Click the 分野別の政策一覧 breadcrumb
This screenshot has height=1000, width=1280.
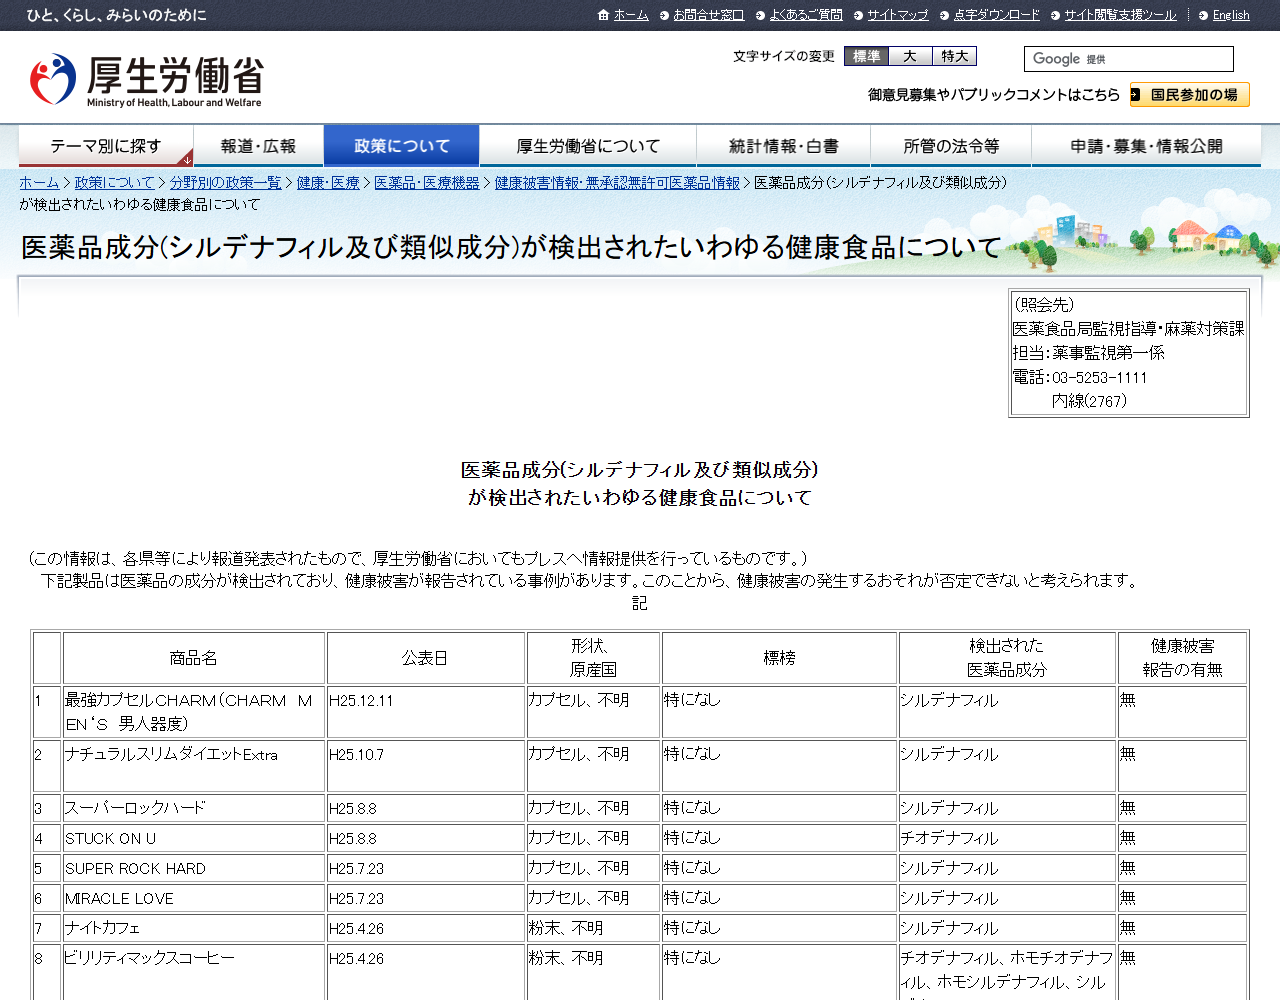click(226, 183)
